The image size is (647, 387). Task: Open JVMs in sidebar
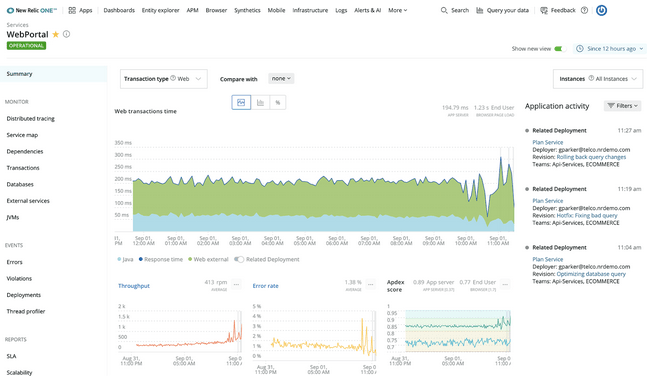click(x=13, y=217)
